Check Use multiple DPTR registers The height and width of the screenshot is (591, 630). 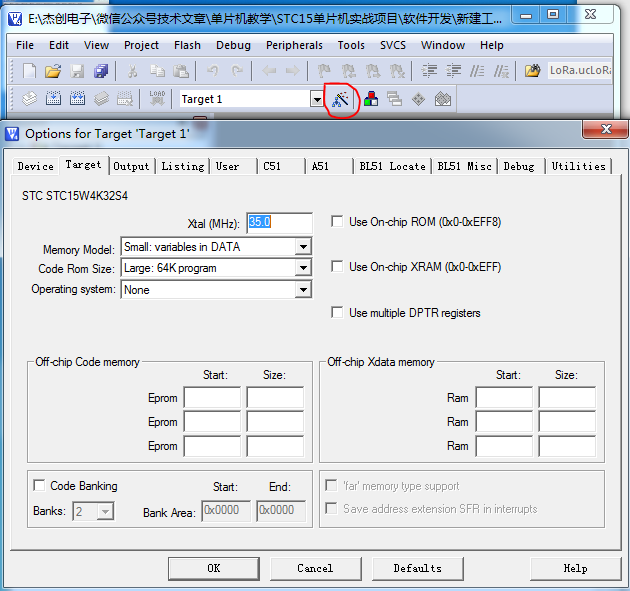(337, 312)
